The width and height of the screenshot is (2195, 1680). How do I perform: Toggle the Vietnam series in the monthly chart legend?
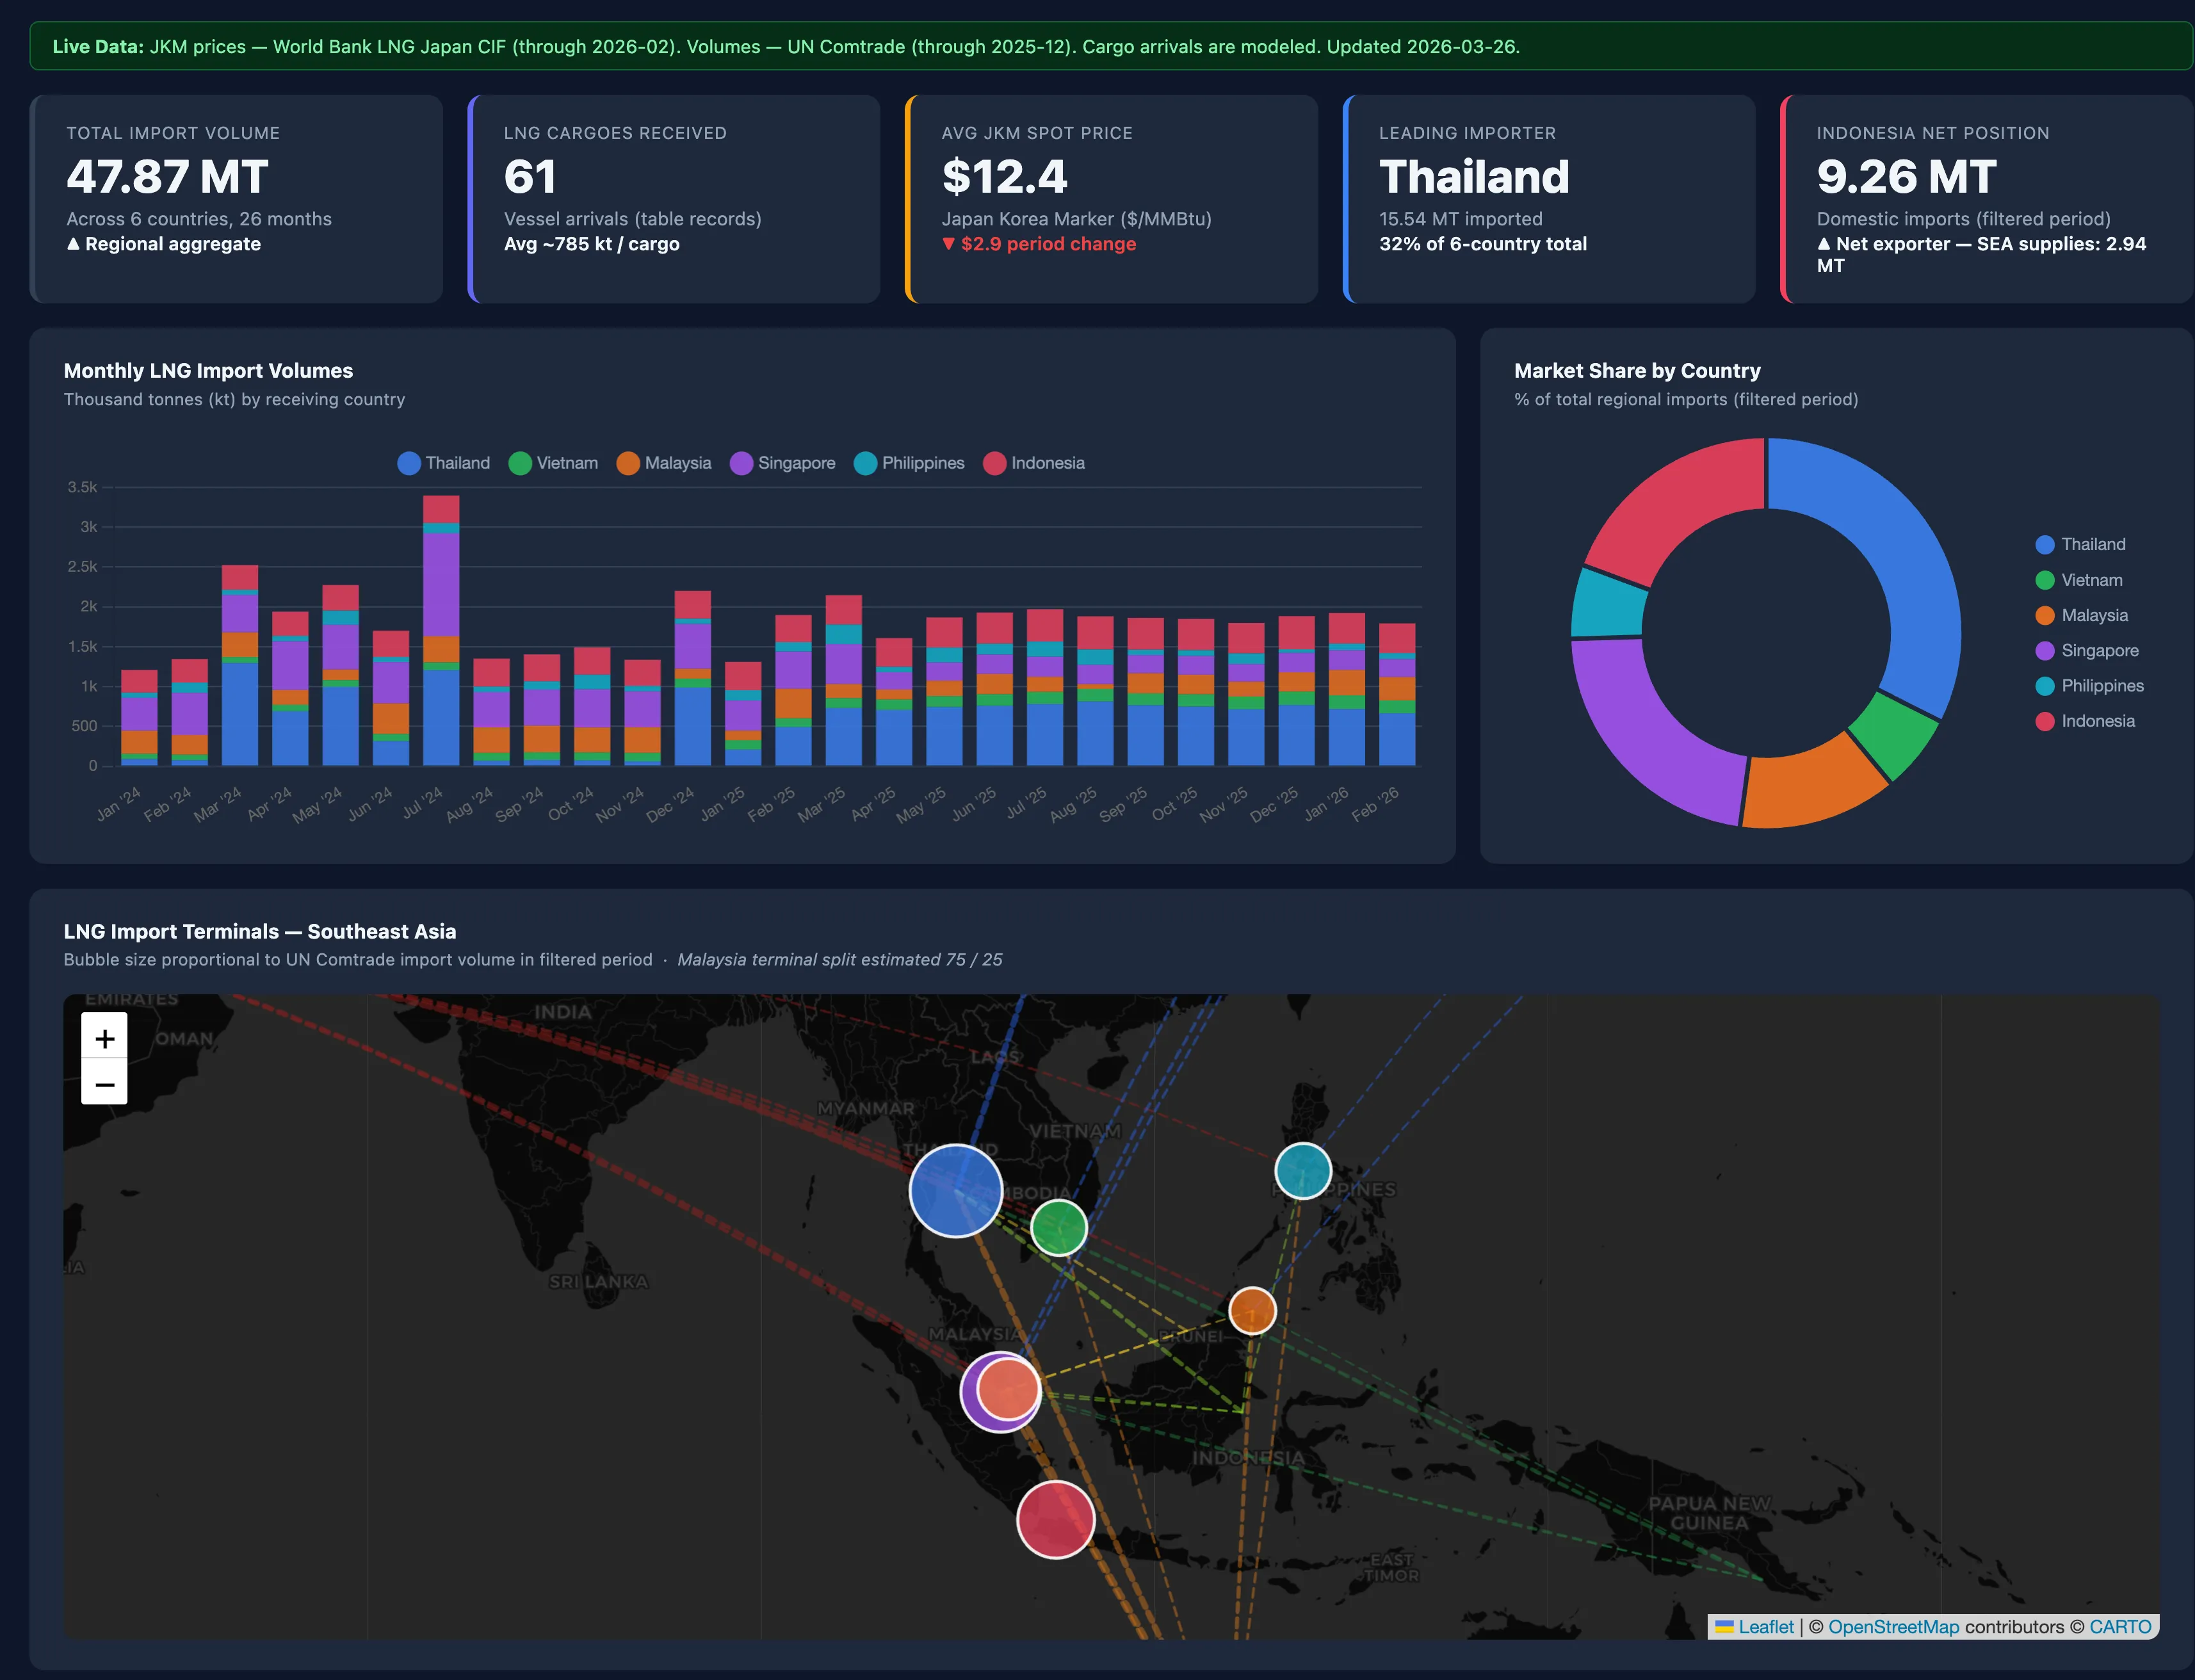click(x=554, y=463)
